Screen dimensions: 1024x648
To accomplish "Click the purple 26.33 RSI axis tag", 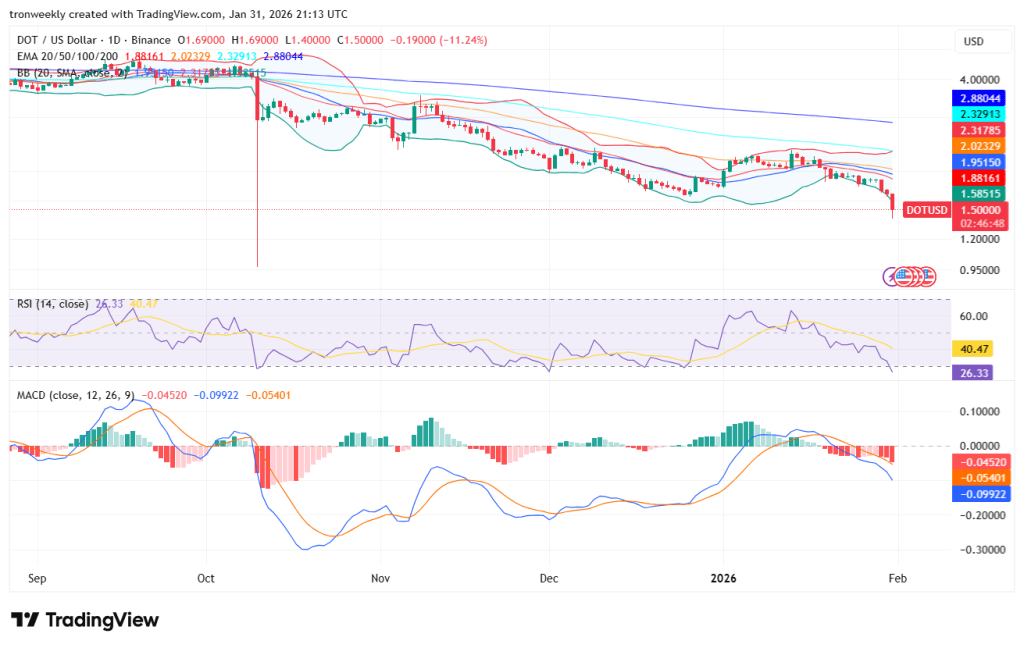I will (x=973, y=373).
